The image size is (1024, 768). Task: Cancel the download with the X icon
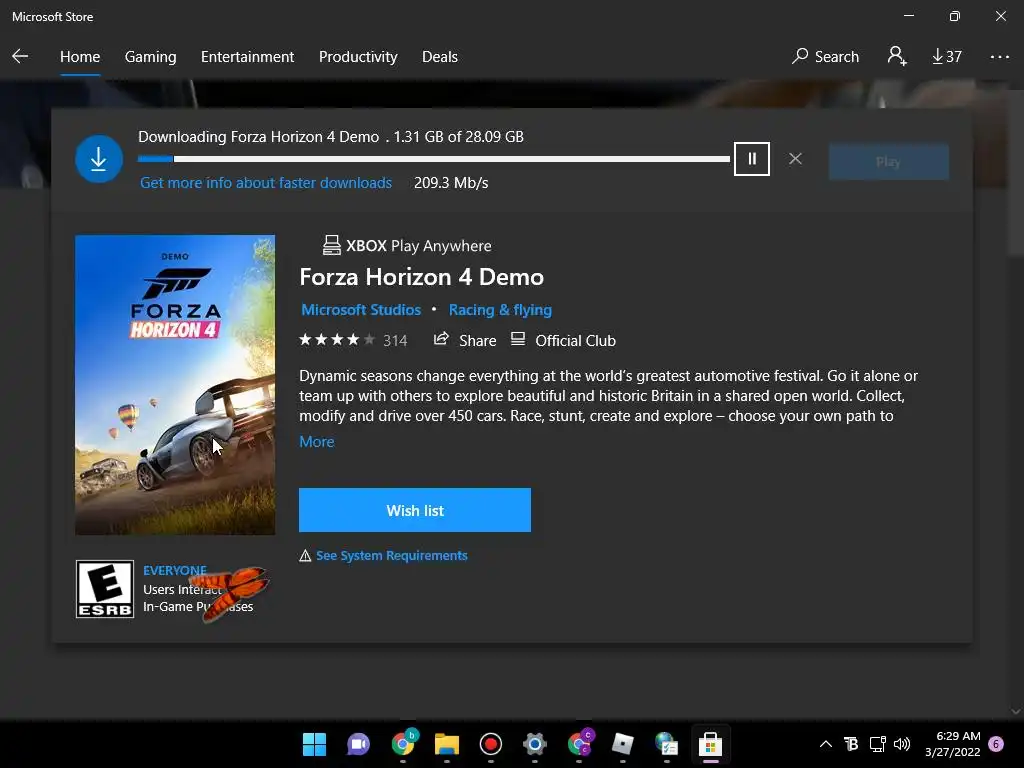pyautogui.click(x=795, y=159)
